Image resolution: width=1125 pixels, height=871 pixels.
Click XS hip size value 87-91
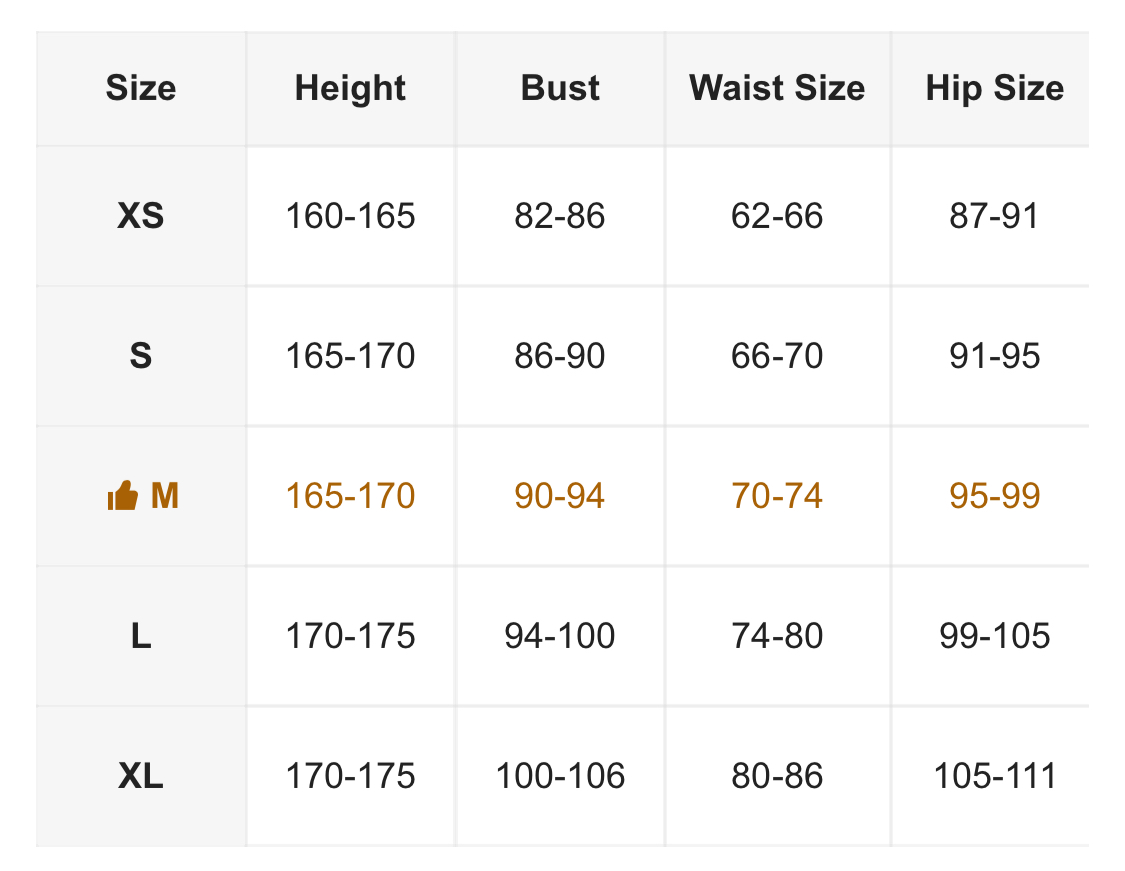click(994, 216)
